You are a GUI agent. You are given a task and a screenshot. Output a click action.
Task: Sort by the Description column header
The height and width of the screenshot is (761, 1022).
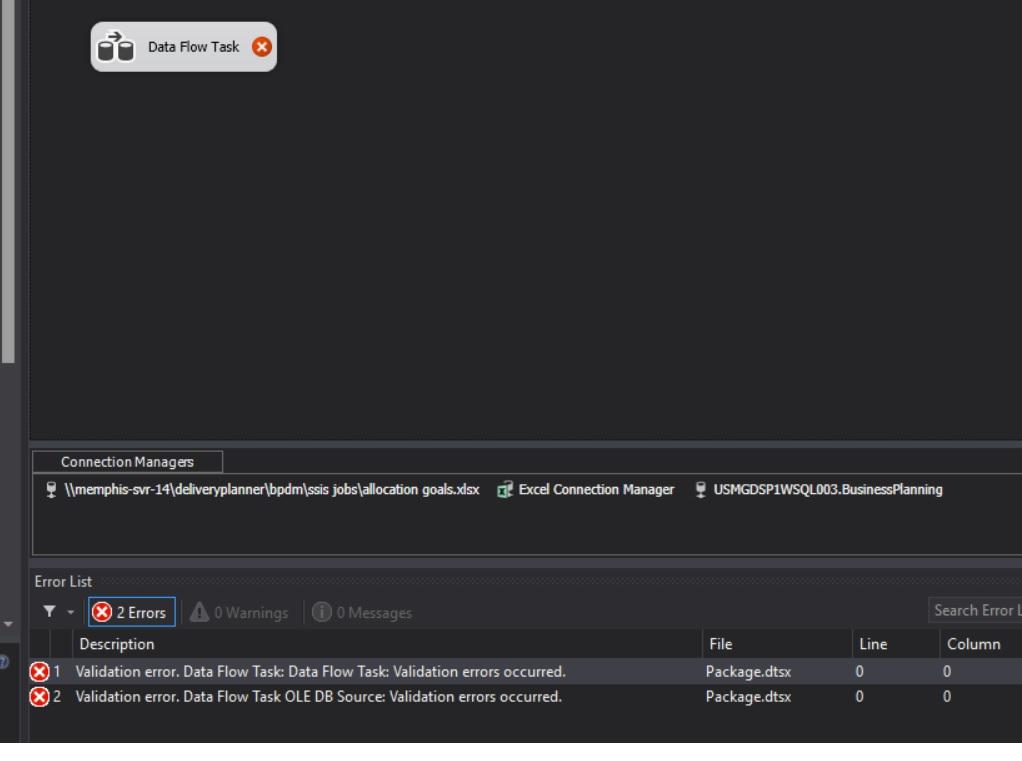click(387, 644)
